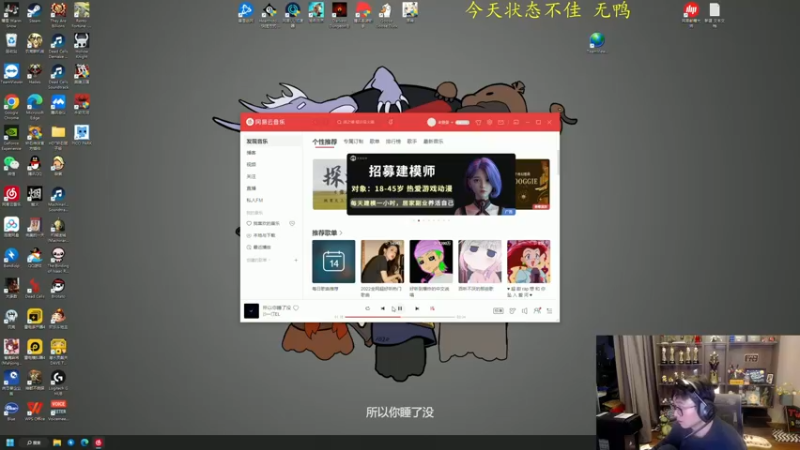Like the current song with heart icon
This screenshot has height=450, width=800.
[296, 308]
